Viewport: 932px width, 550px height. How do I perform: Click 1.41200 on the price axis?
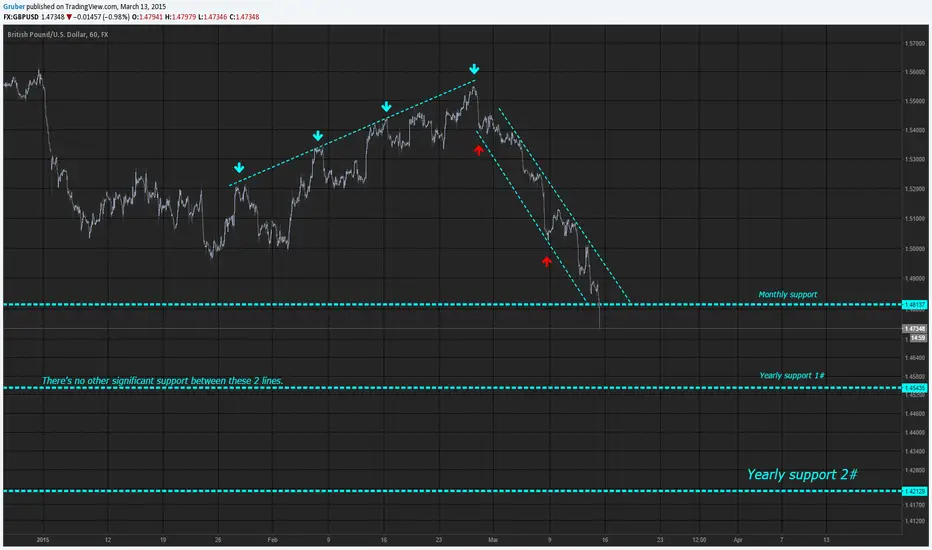pos(915,521)
